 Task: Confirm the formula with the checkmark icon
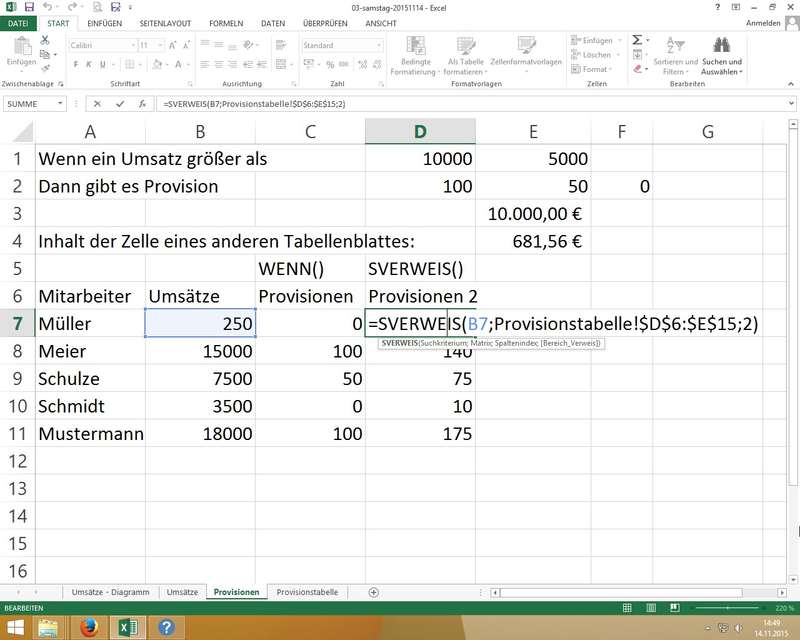(x=119, y=103)
